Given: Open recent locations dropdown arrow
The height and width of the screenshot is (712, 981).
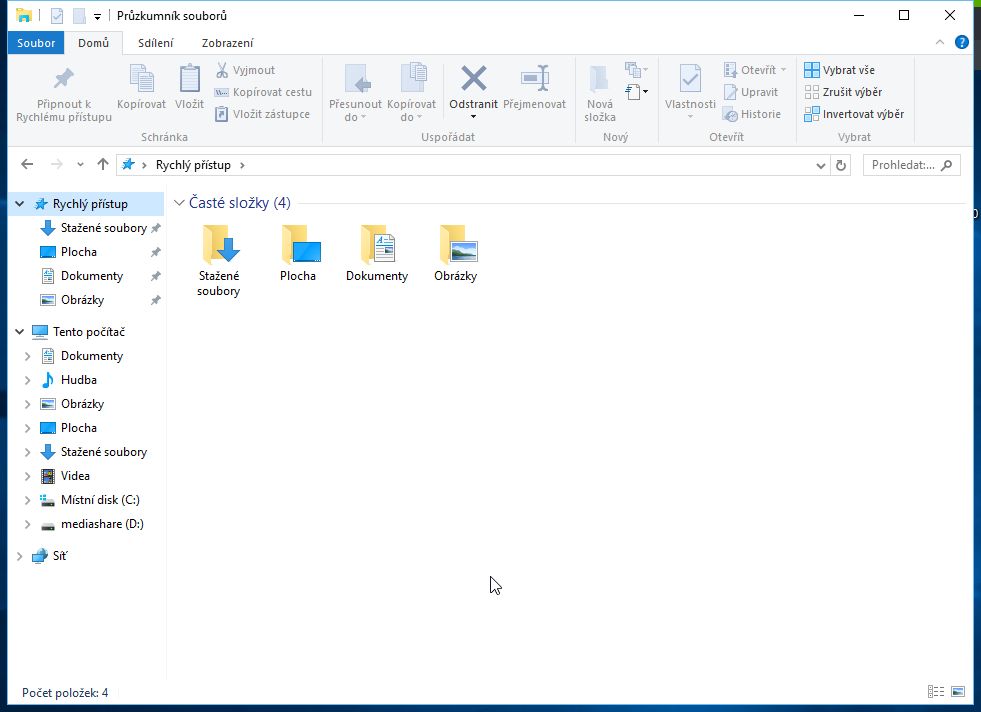Looking at the screenshot, I should pos(80,165).
